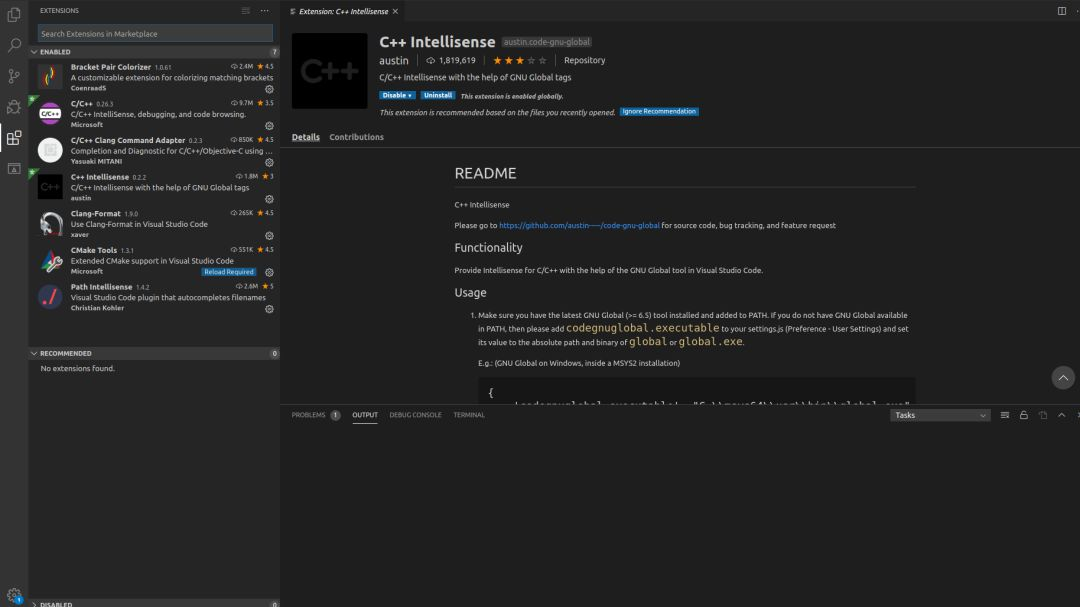Select C/C++ Clang Command Adapter entry
This screenshot has width=1080, height=607.
[154, 150]
